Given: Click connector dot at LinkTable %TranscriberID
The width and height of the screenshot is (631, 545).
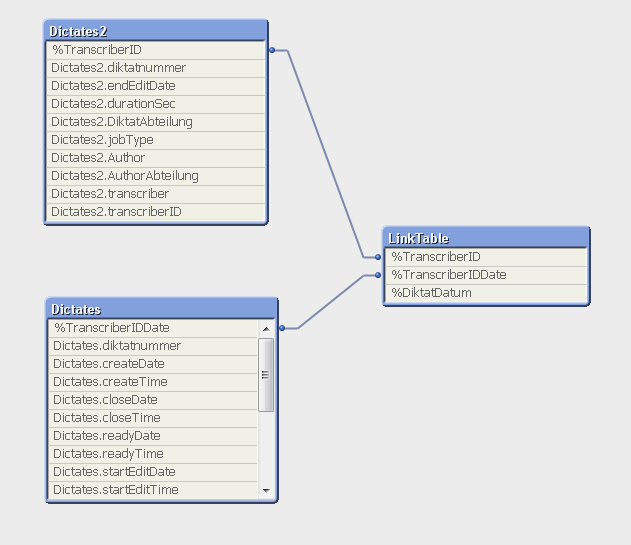Looking at the screenshot, I should 377,257.
